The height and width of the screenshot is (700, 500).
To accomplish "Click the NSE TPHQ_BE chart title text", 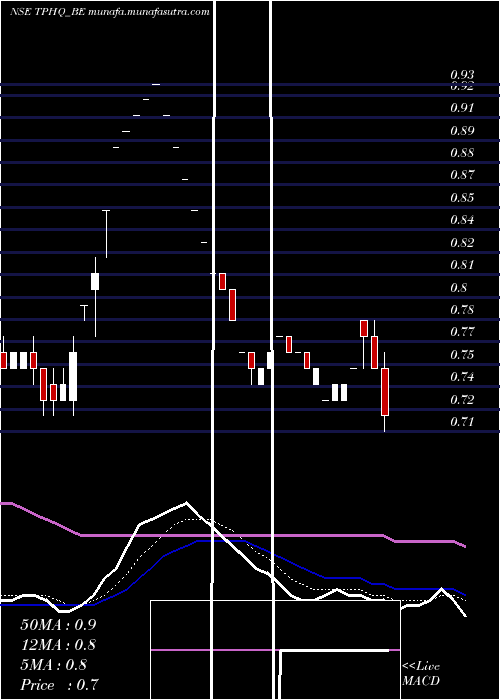I will (x=110, y=12).
